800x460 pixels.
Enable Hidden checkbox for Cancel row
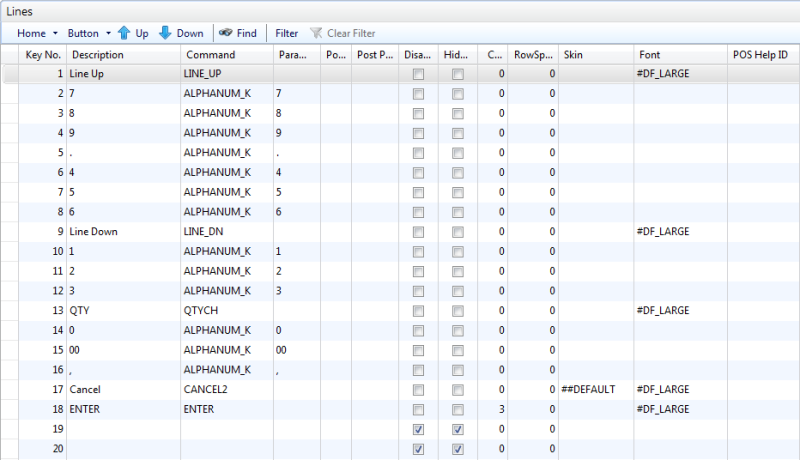pyautogui.click(x=457, y=389)
